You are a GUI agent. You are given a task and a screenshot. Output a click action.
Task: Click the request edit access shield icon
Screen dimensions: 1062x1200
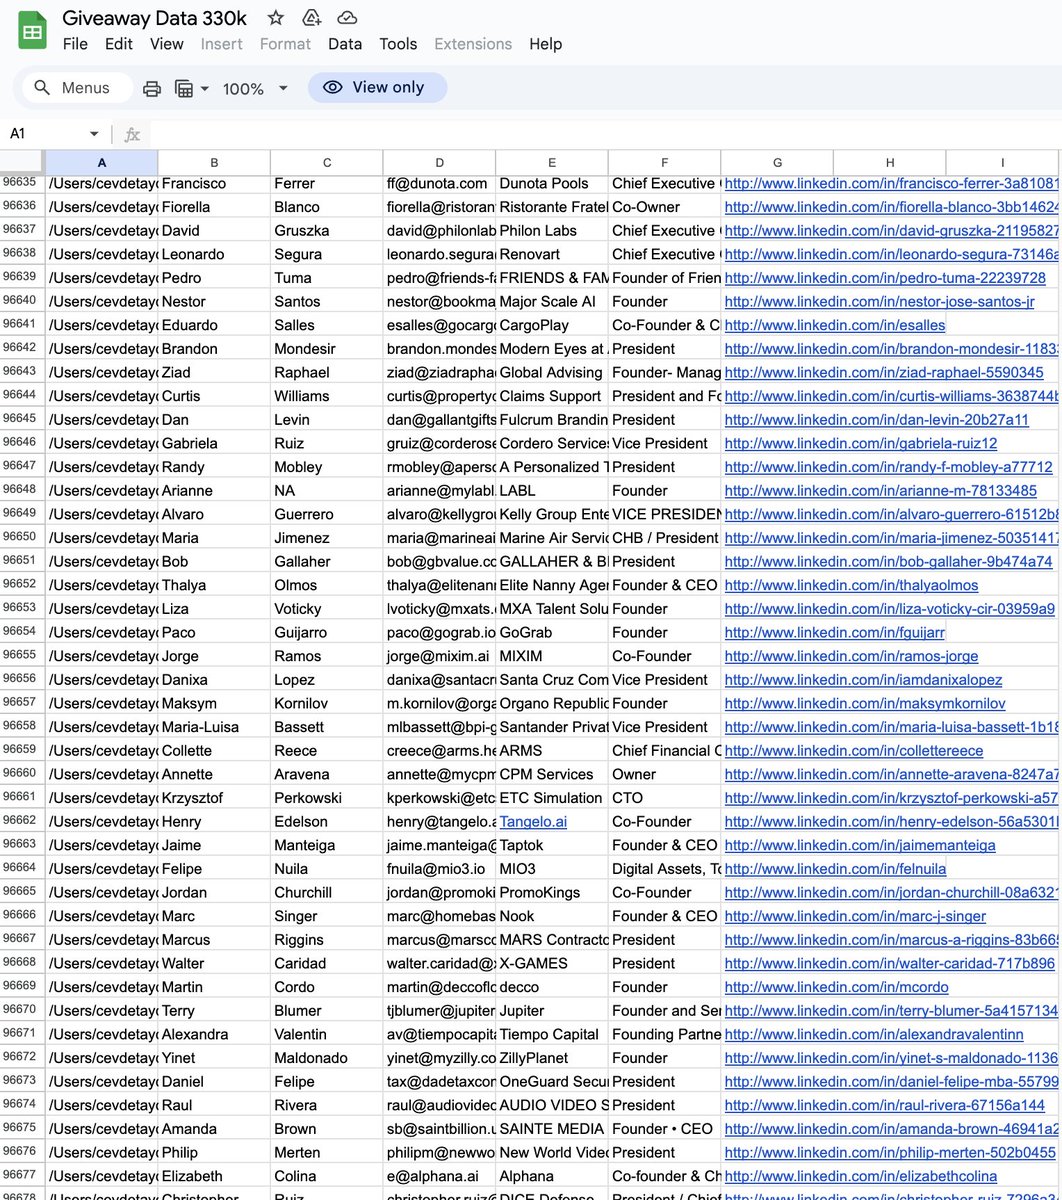310,17
